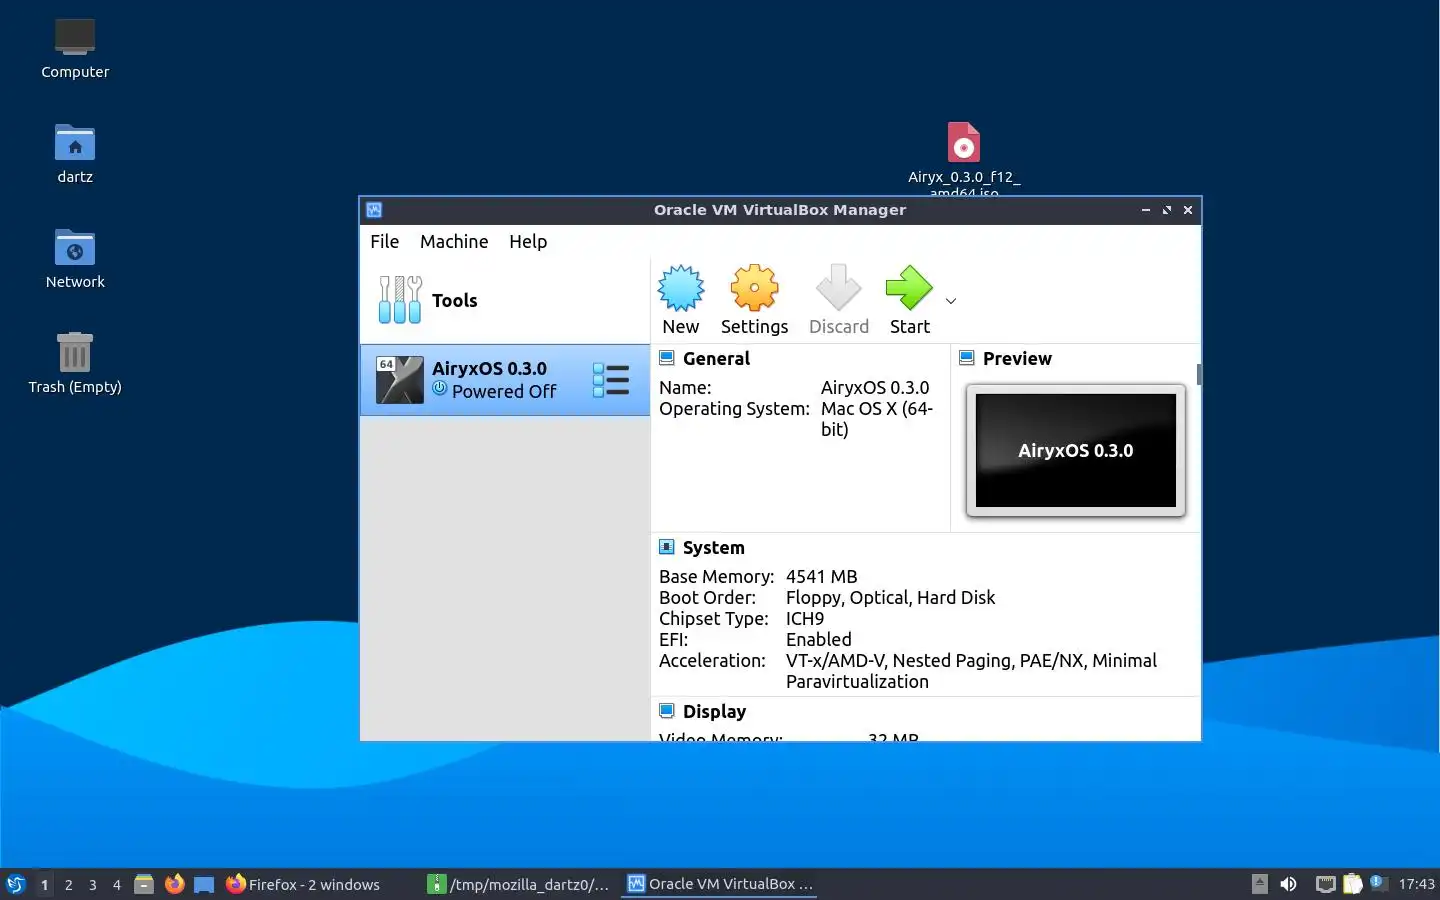Click the VirtualBox title bar app icon
This screenshot has height=900, width=1440.
point(374,210)
